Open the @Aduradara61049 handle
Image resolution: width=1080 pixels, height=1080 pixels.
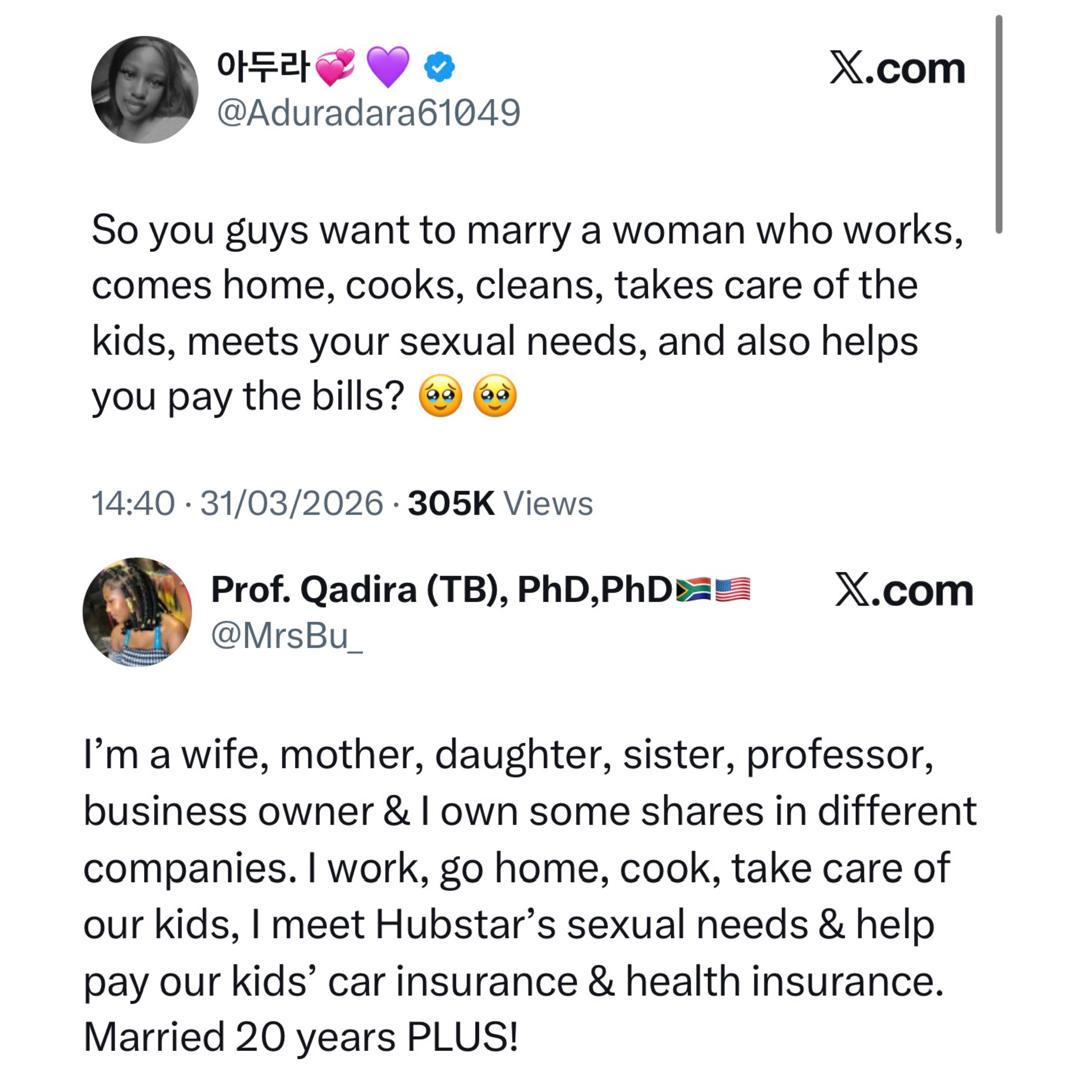click(368, 113)
